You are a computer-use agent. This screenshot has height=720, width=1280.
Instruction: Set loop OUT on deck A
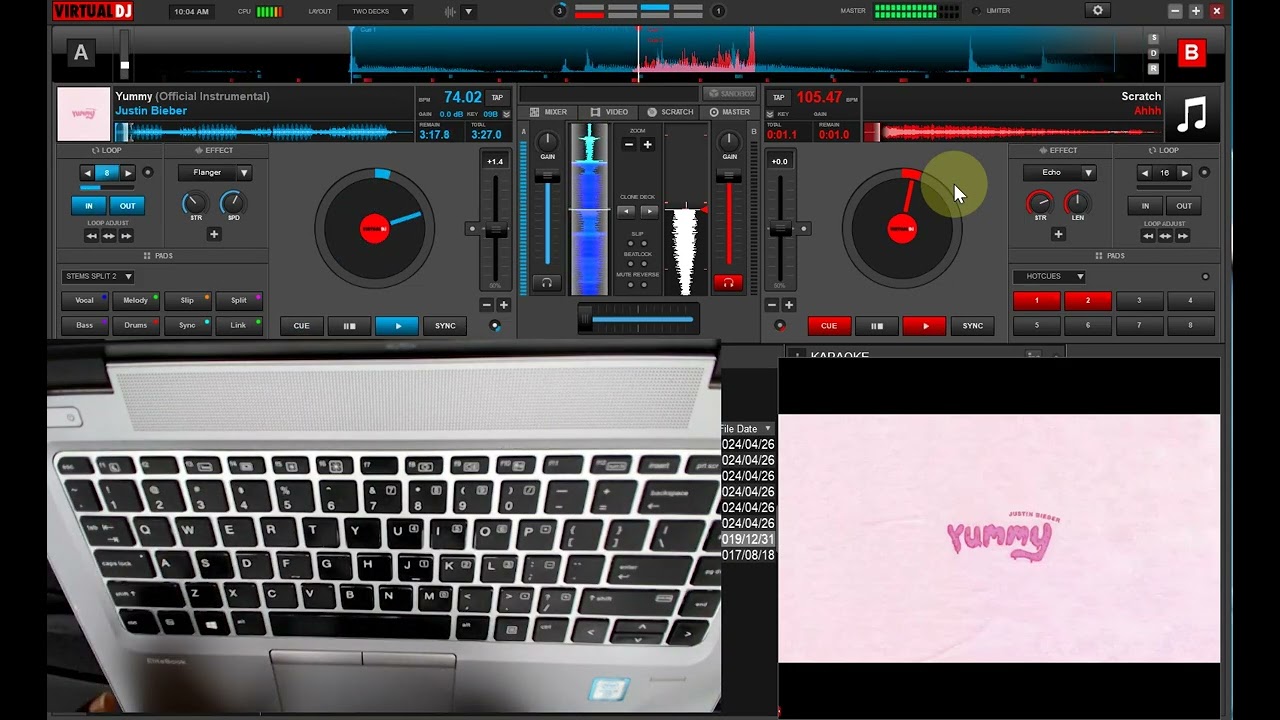point(128,206)
